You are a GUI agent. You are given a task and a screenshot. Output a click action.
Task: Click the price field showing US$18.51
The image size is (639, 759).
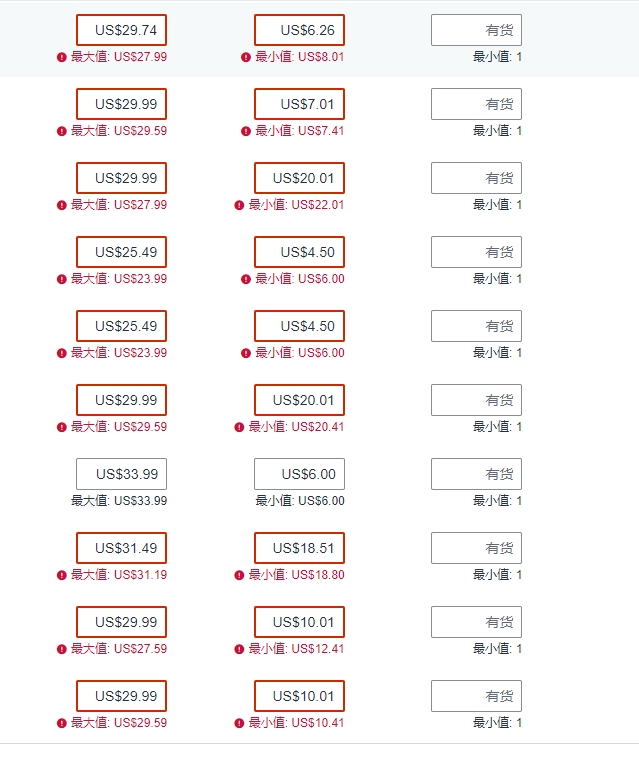tap(300, 548)
